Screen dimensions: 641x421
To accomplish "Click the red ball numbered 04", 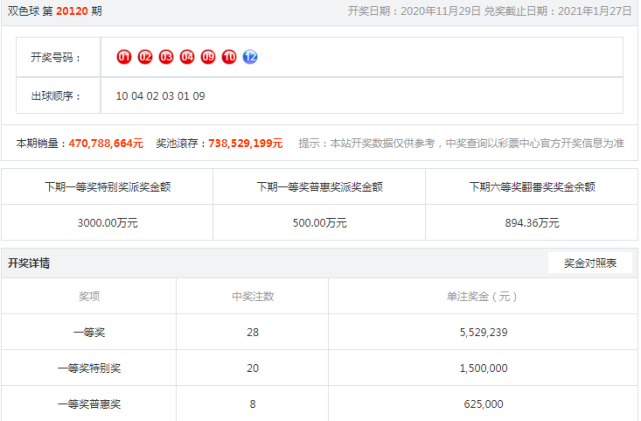I will pyautogui.click(x=187, y=57).
